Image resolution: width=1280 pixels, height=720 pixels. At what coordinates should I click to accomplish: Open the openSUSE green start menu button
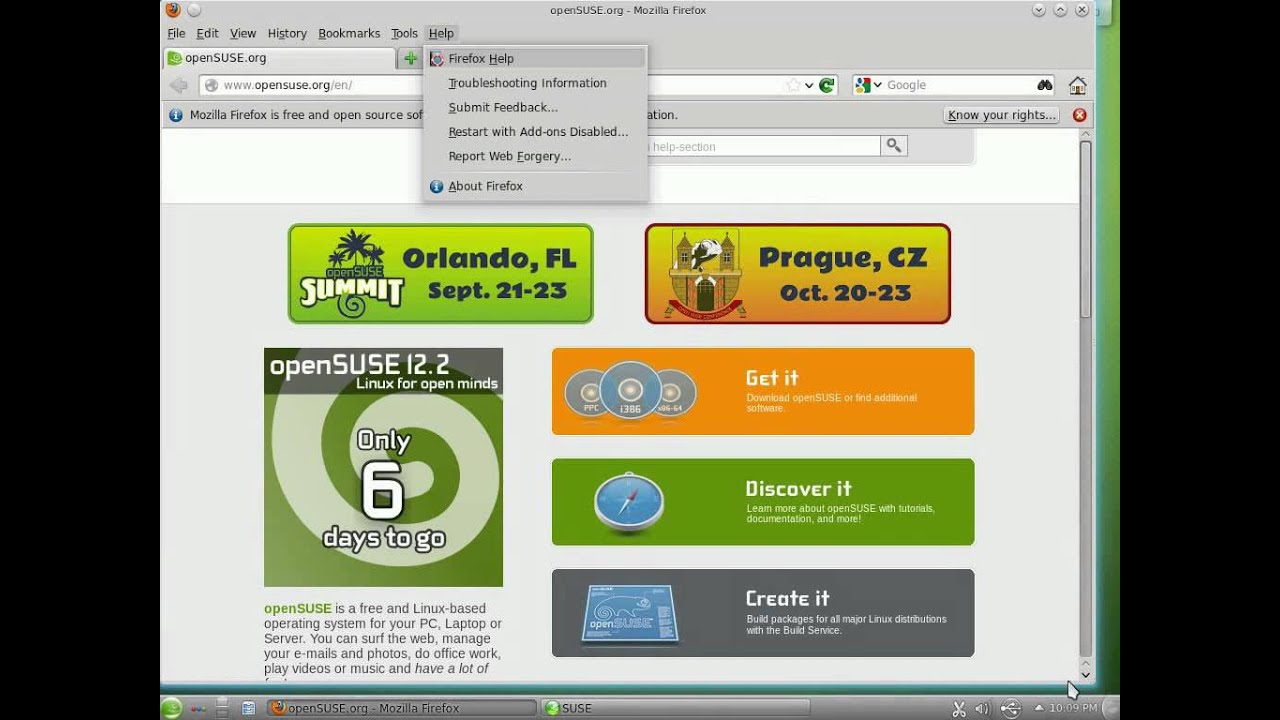pyautogui.click(x=172, y=708)
